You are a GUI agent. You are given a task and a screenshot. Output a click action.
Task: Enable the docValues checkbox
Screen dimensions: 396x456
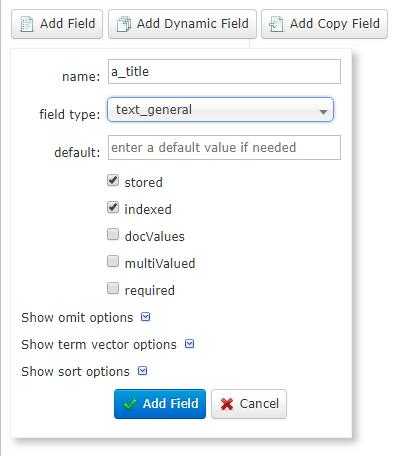[x=113, y=234]
